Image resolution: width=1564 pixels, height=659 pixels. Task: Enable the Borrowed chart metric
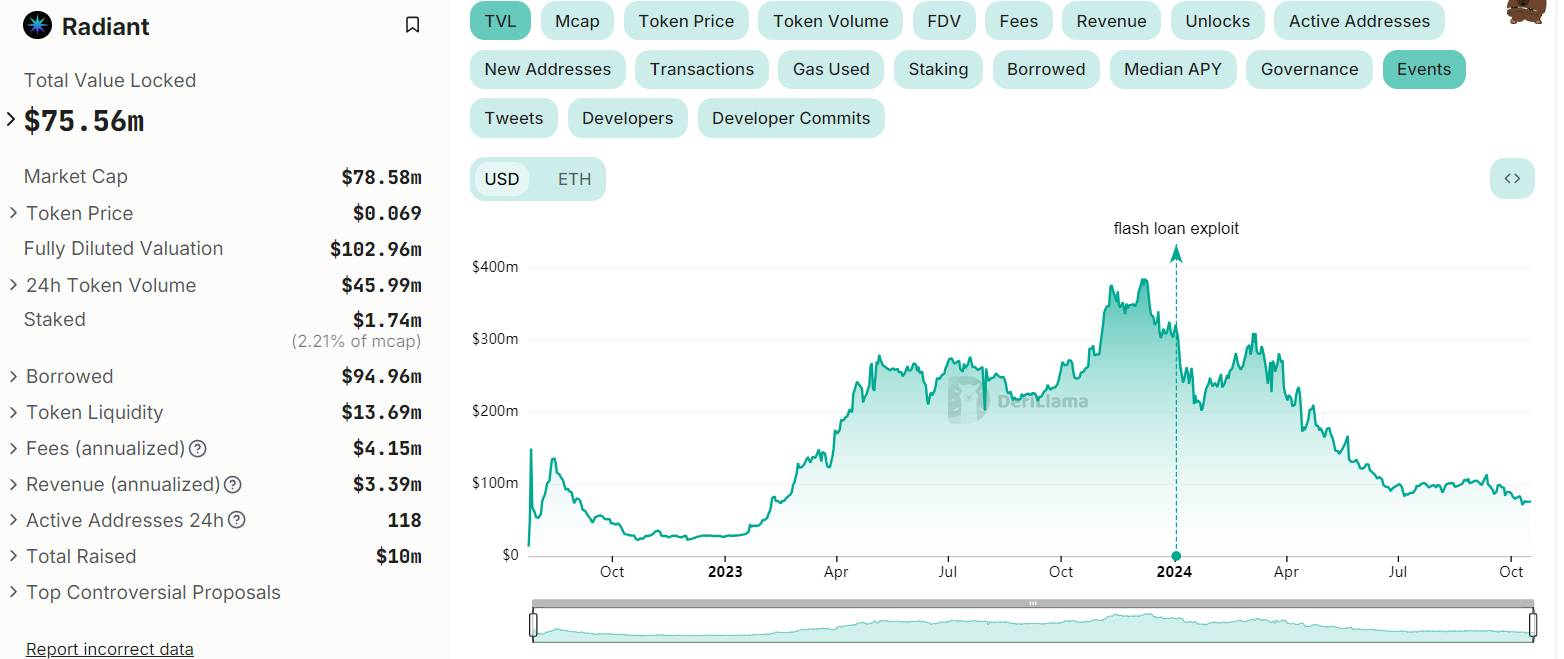pyautogui.click(x=1046, y=70)
